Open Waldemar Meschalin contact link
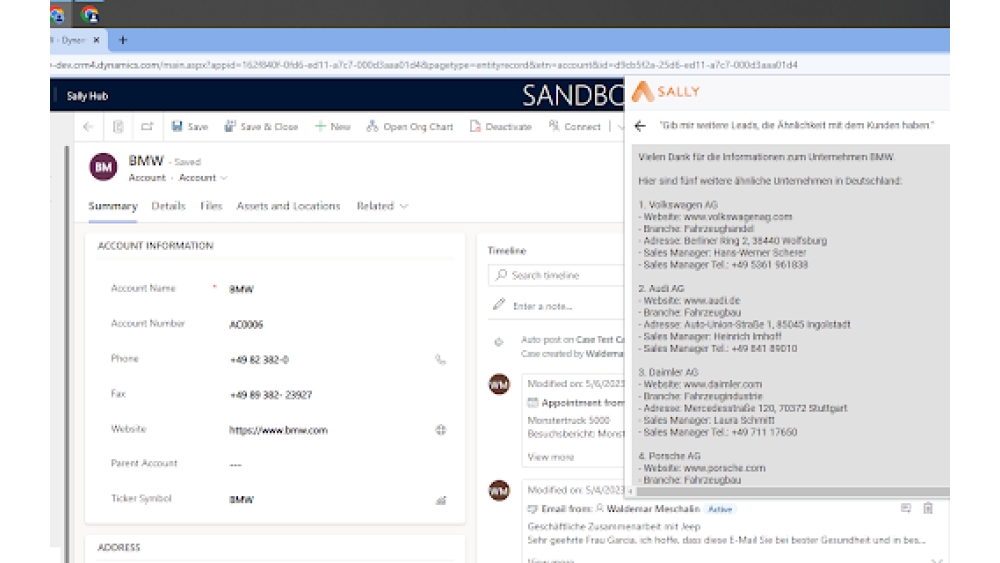The width and height of the screenshot is (1000, 563). 653,509
